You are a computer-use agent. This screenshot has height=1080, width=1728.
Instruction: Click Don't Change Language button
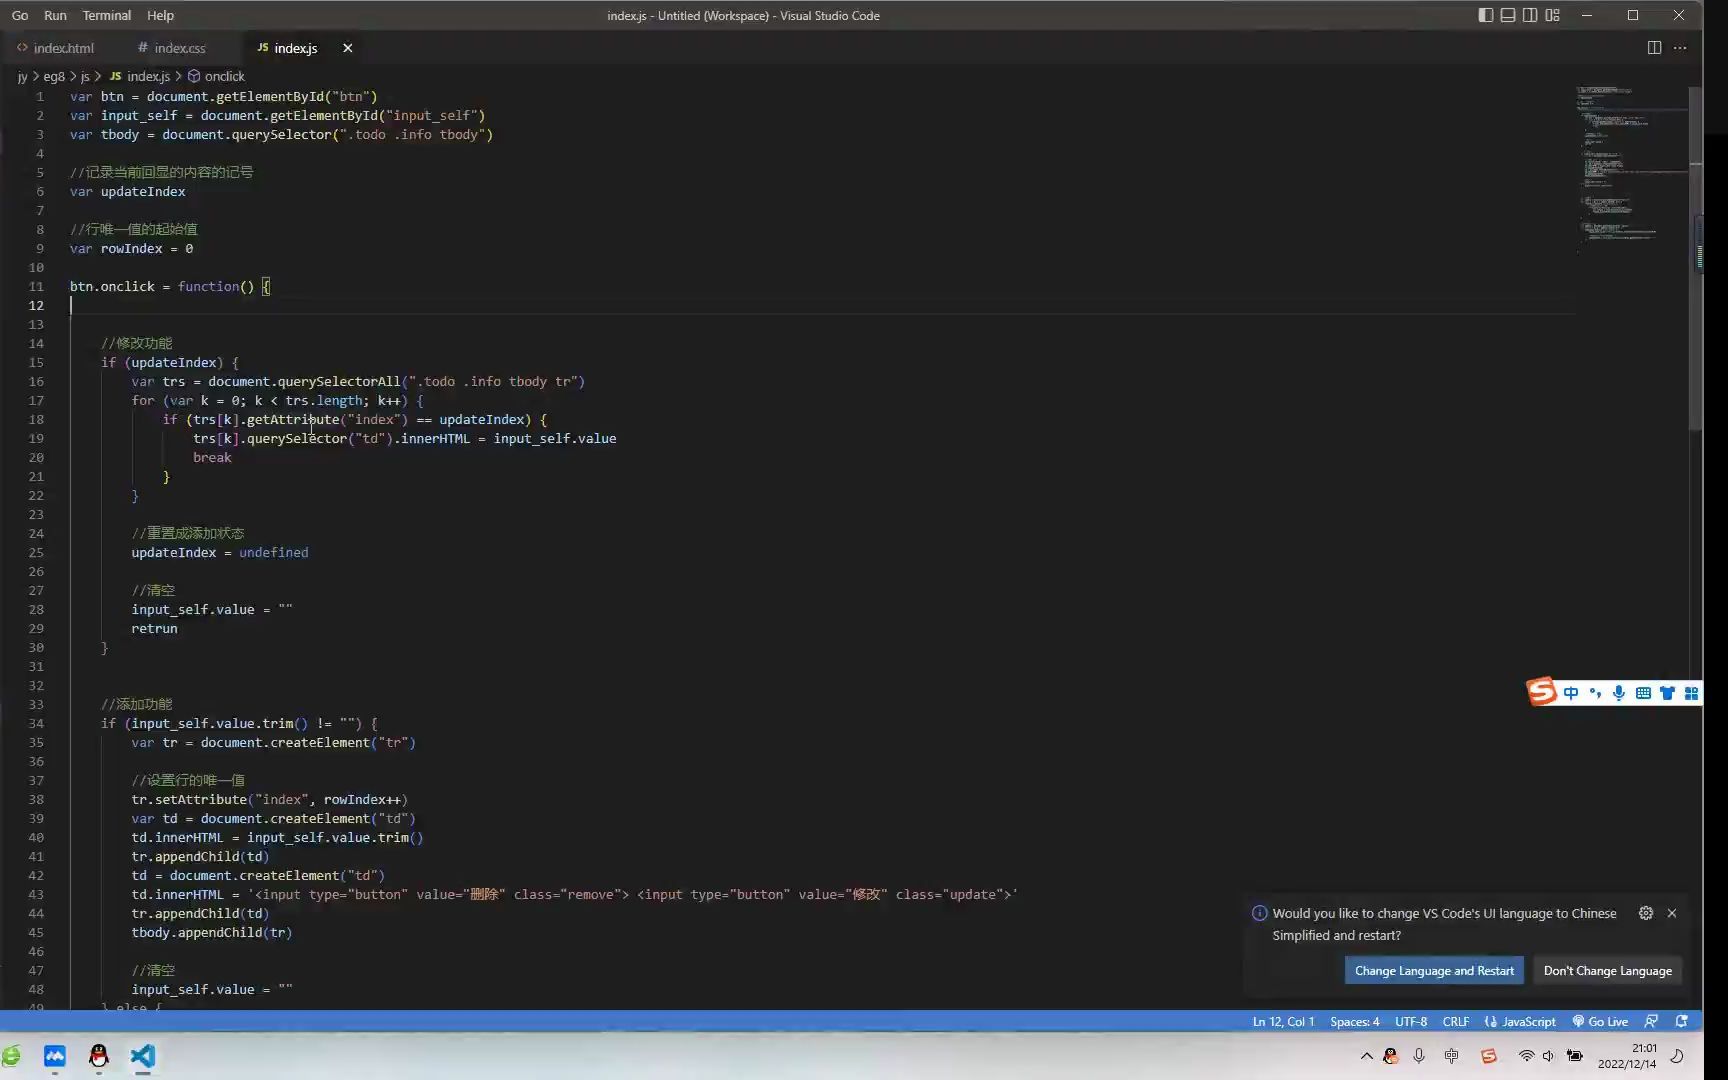pyautogui.click(x=1607, y=970)
